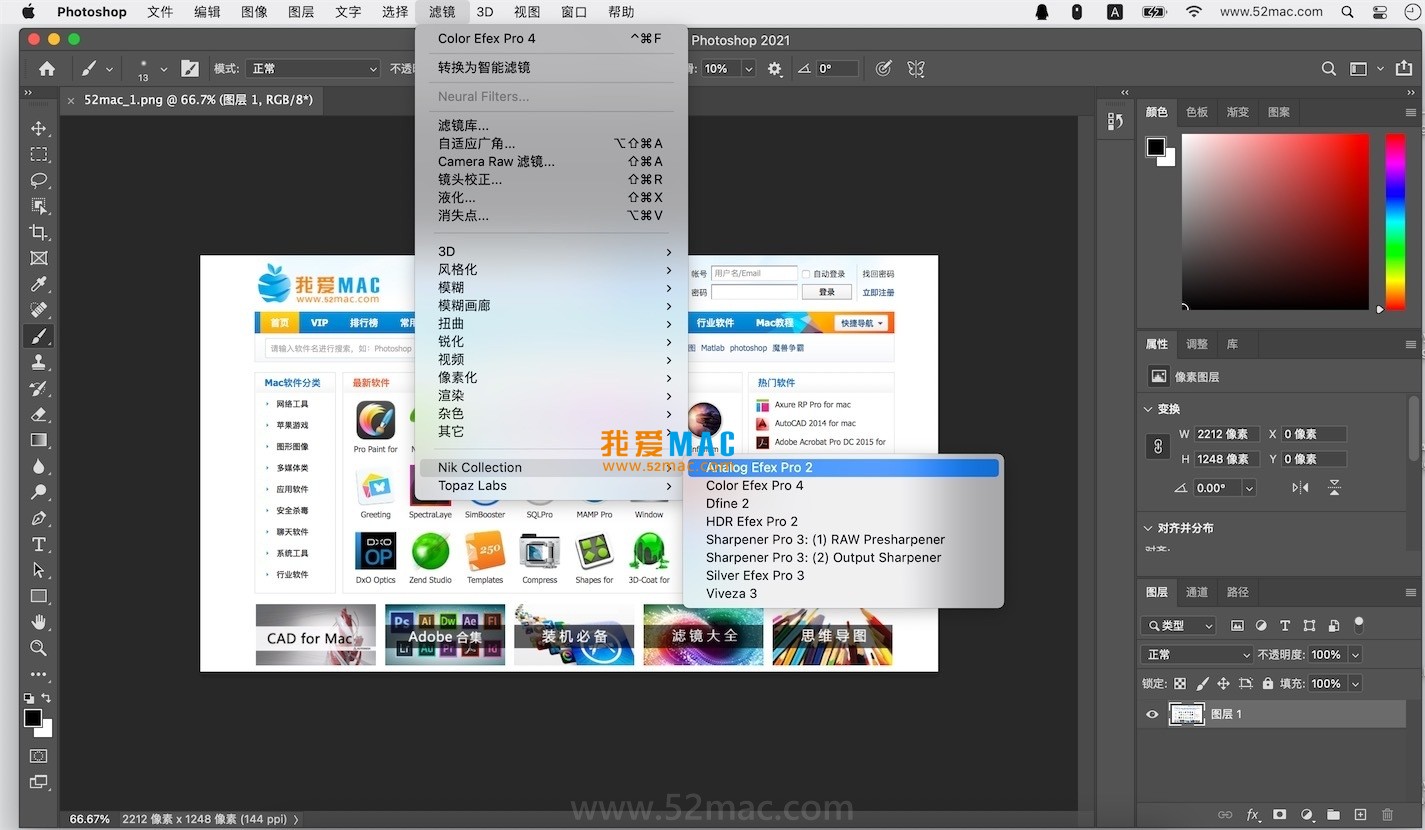1425x830 pixels.
Task: Select the Pen tool
Action: [39, 518]
